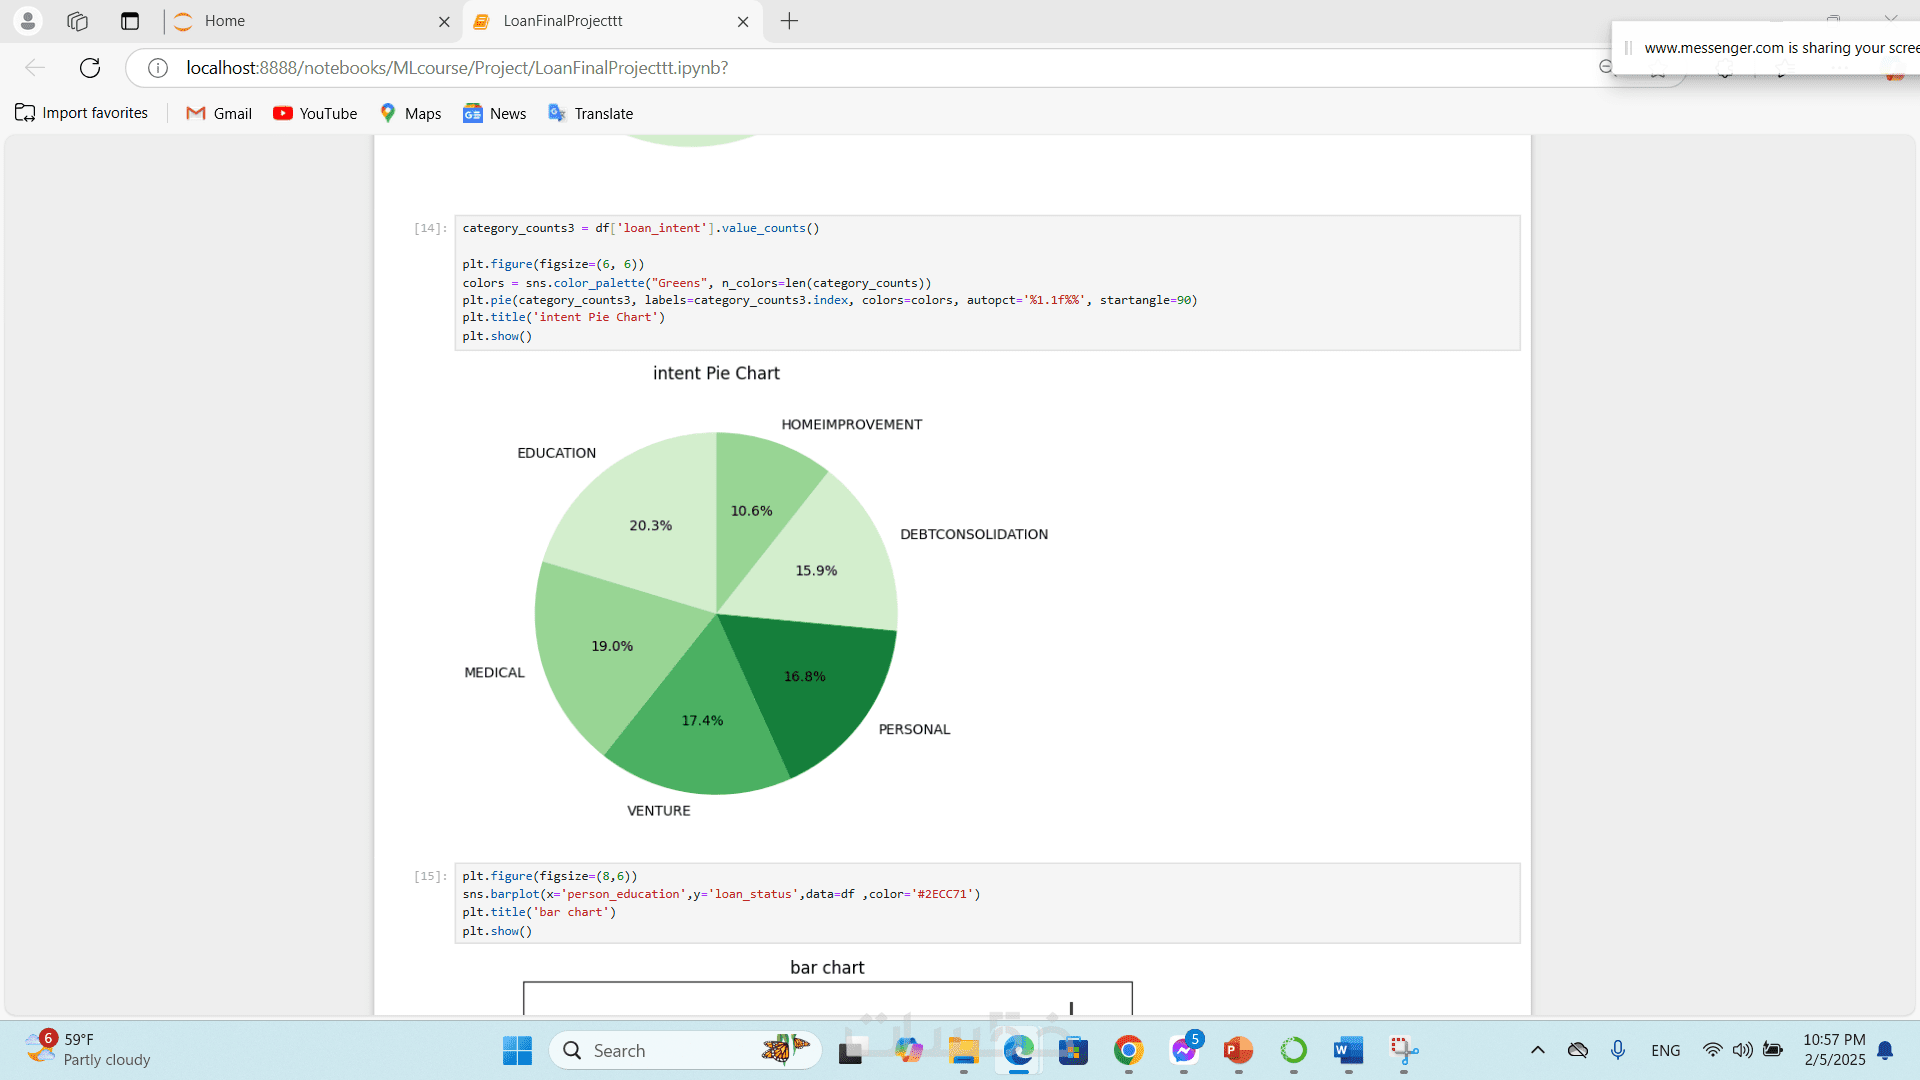Launch Snipping Tool from the taskbar
This screenshot has width=1920, height=1080.
(1403, 1050)
